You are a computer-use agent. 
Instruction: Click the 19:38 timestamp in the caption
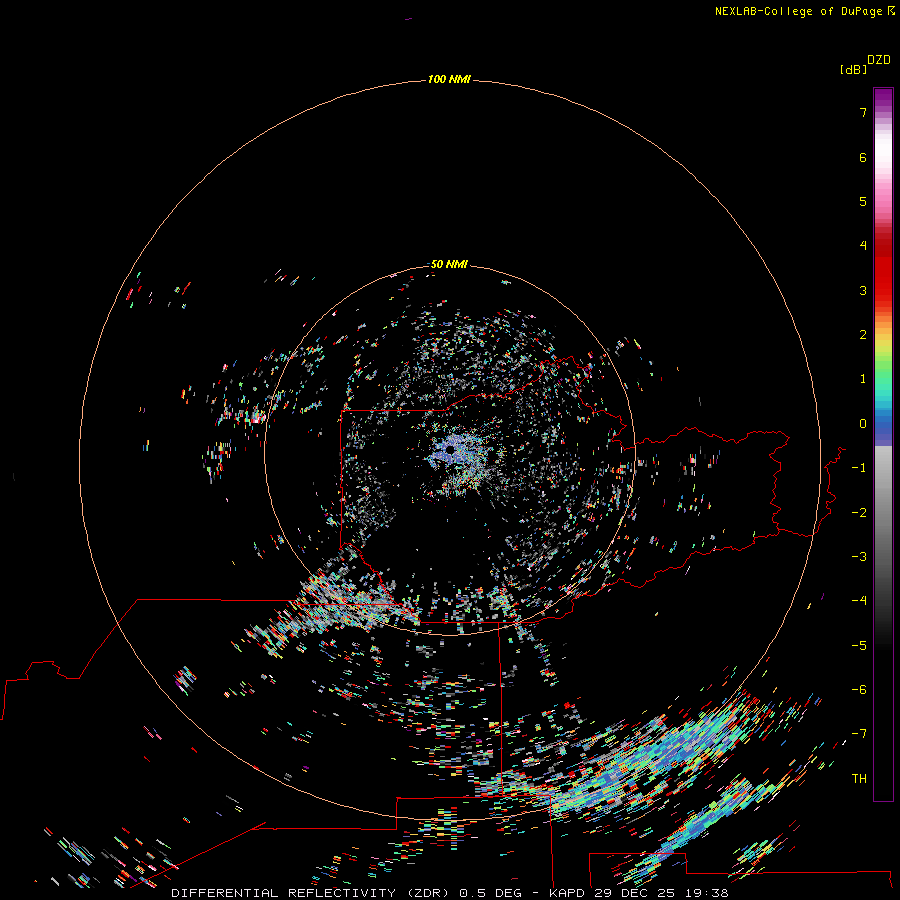[707, 893]
